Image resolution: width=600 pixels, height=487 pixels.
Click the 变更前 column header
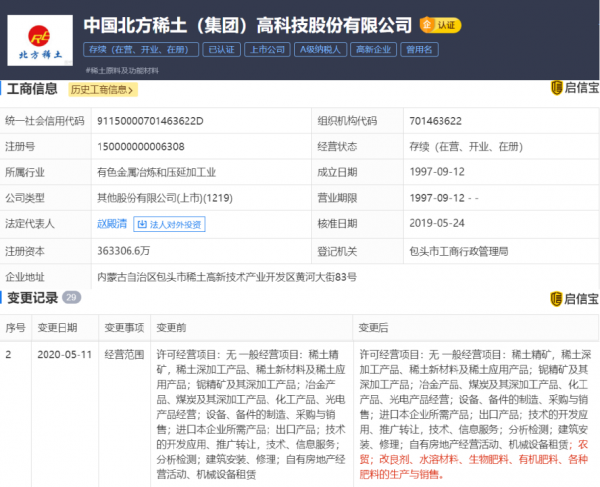coord(171,327)
